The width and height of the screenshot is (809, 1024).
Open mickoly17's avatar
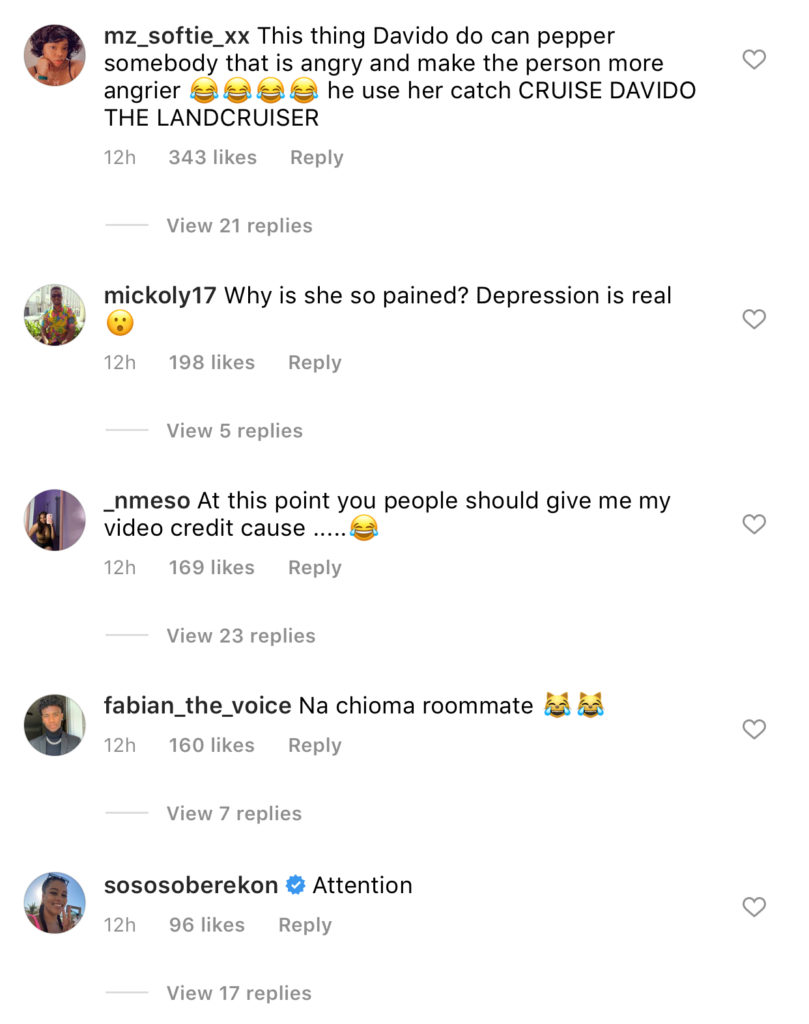click(x=54, y=315)
